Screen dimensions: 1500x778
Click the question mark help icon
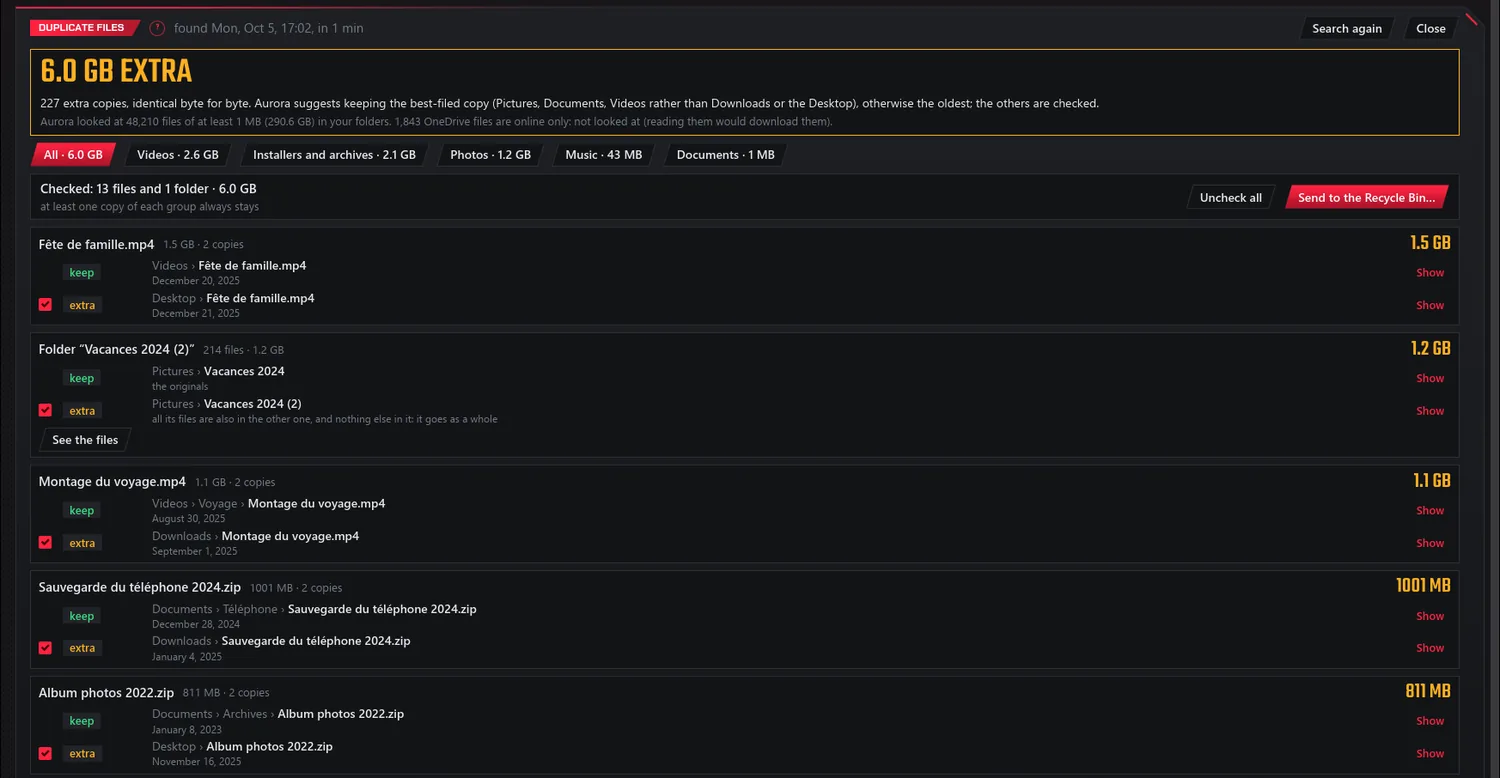click(157, 28)
